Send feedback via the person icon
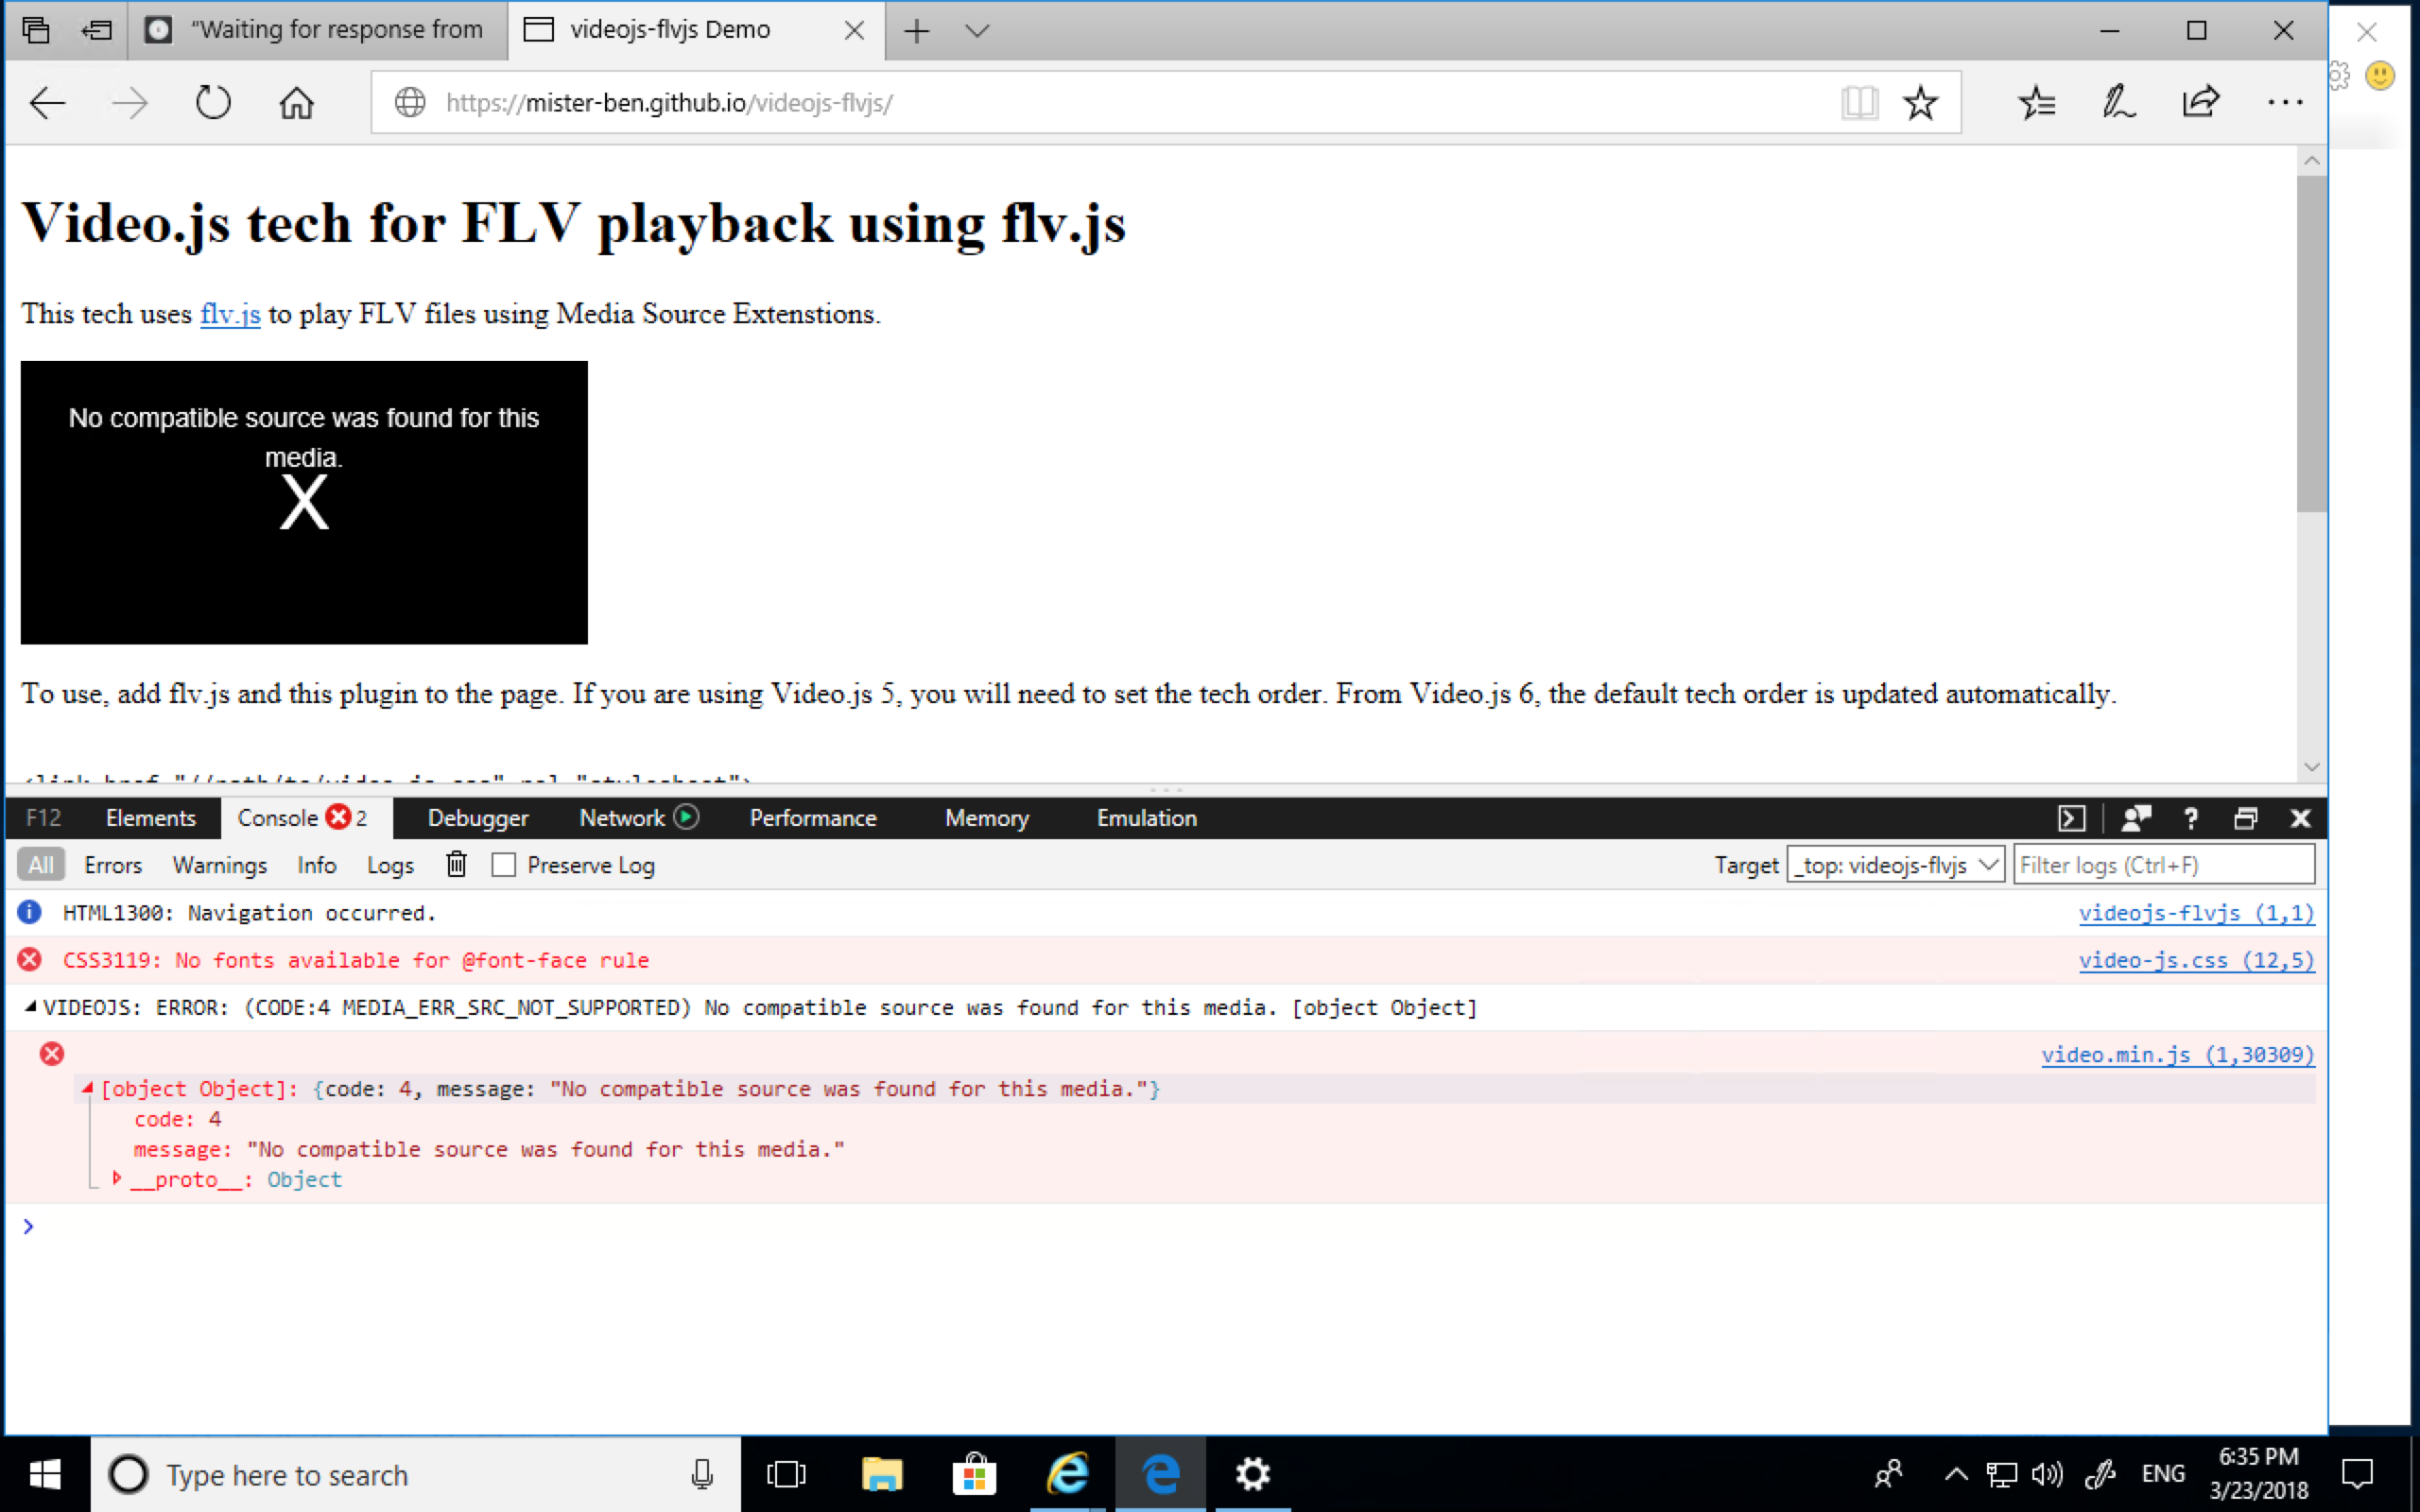The image size is (2420, 1512). [2136, 817]
